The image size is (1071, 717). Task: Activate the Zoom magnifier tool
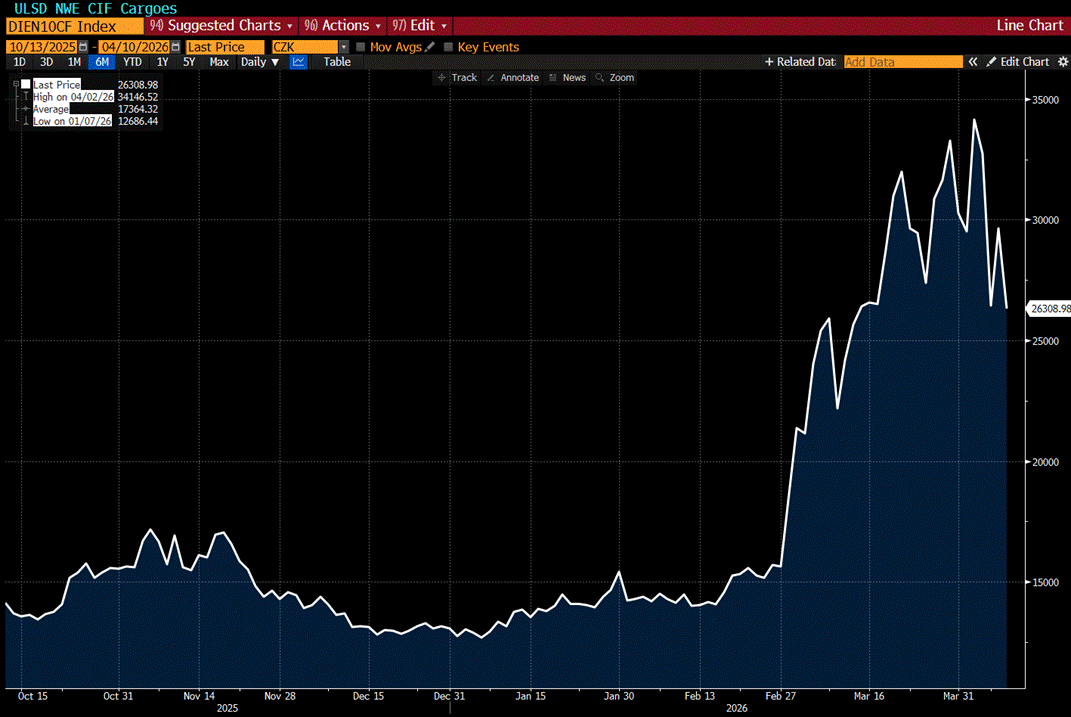(614, 78)
